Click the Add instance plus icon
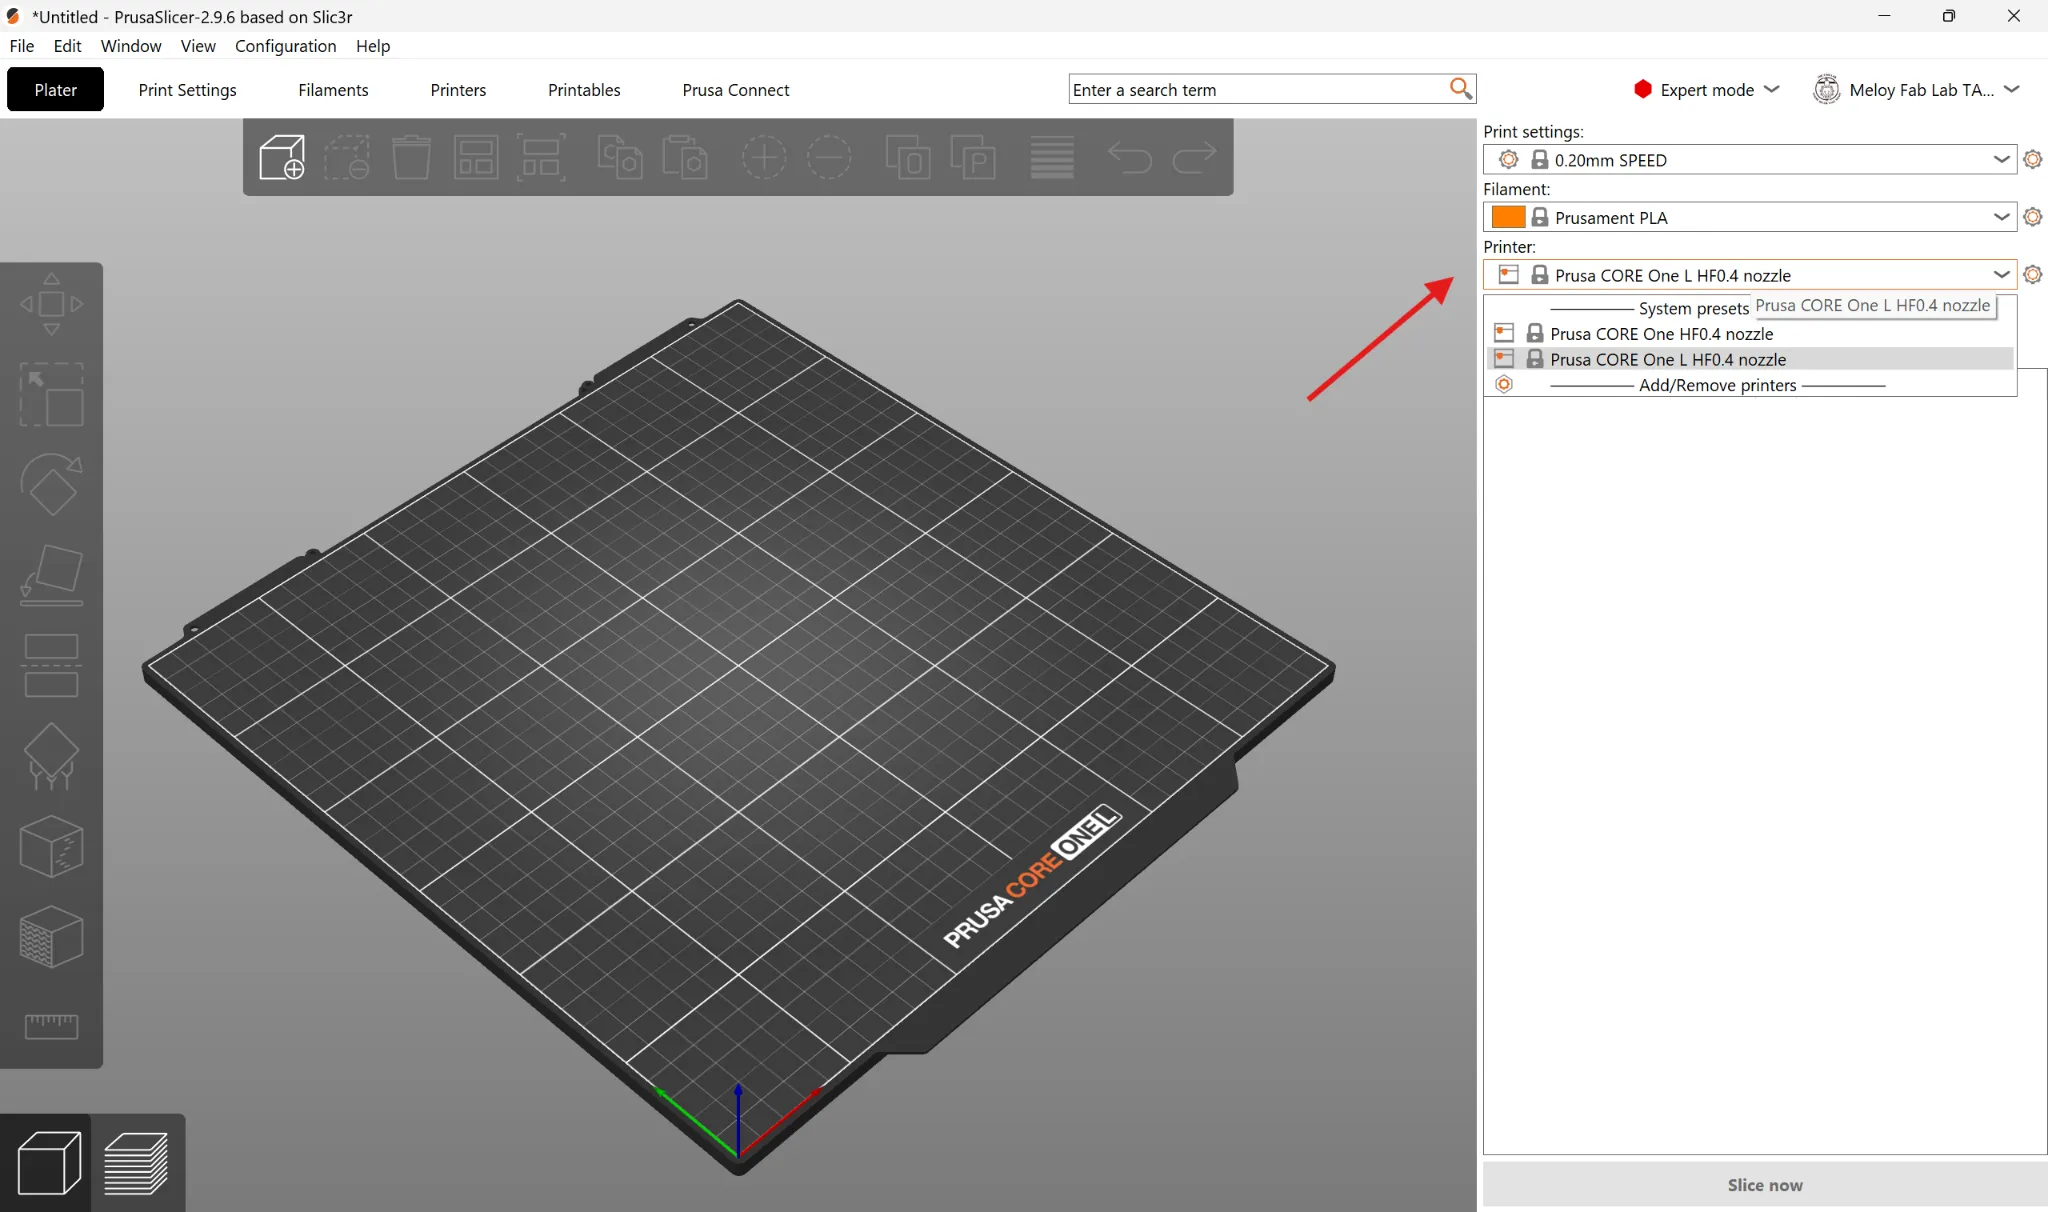The width and height of the screenshot is (2048, 1212). (764, 158)
